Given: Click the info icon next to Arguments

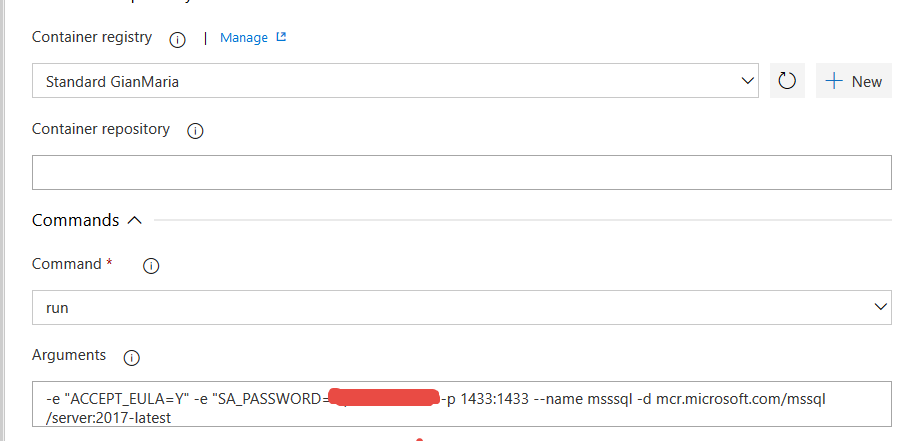Looking at the screenshot, I should point(132,358).
